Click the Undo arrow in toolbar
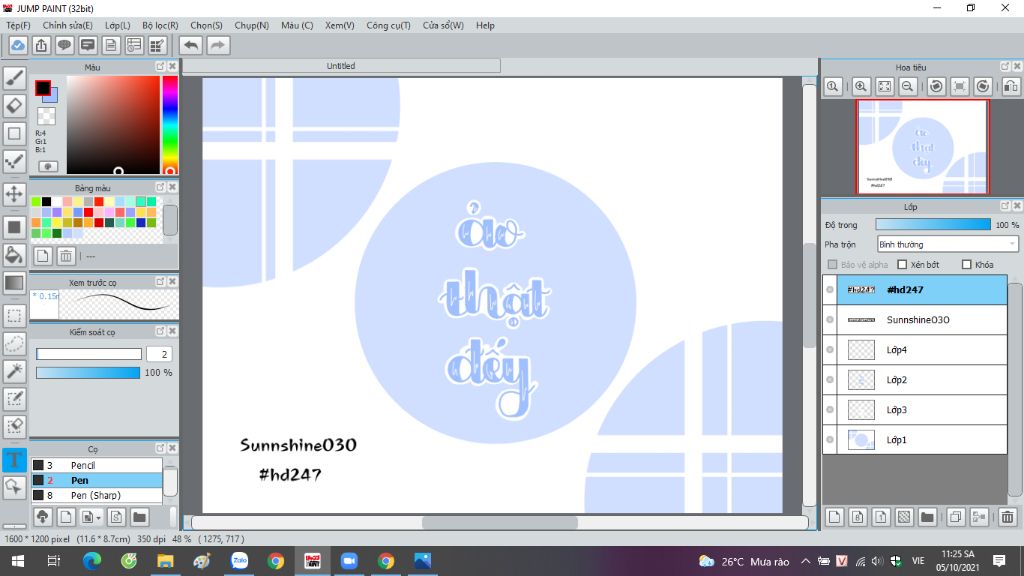1024x576 pixels. coord(191,45)
